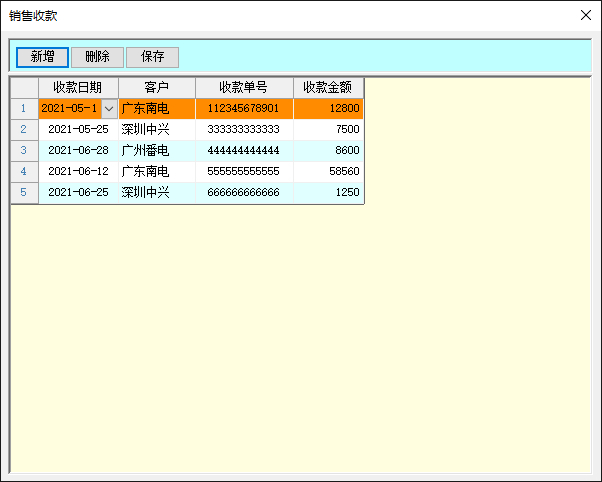This screenshot has width=602, height=482.
Task: Click the 收款单号 column header
Action: (x=244, y=87)
